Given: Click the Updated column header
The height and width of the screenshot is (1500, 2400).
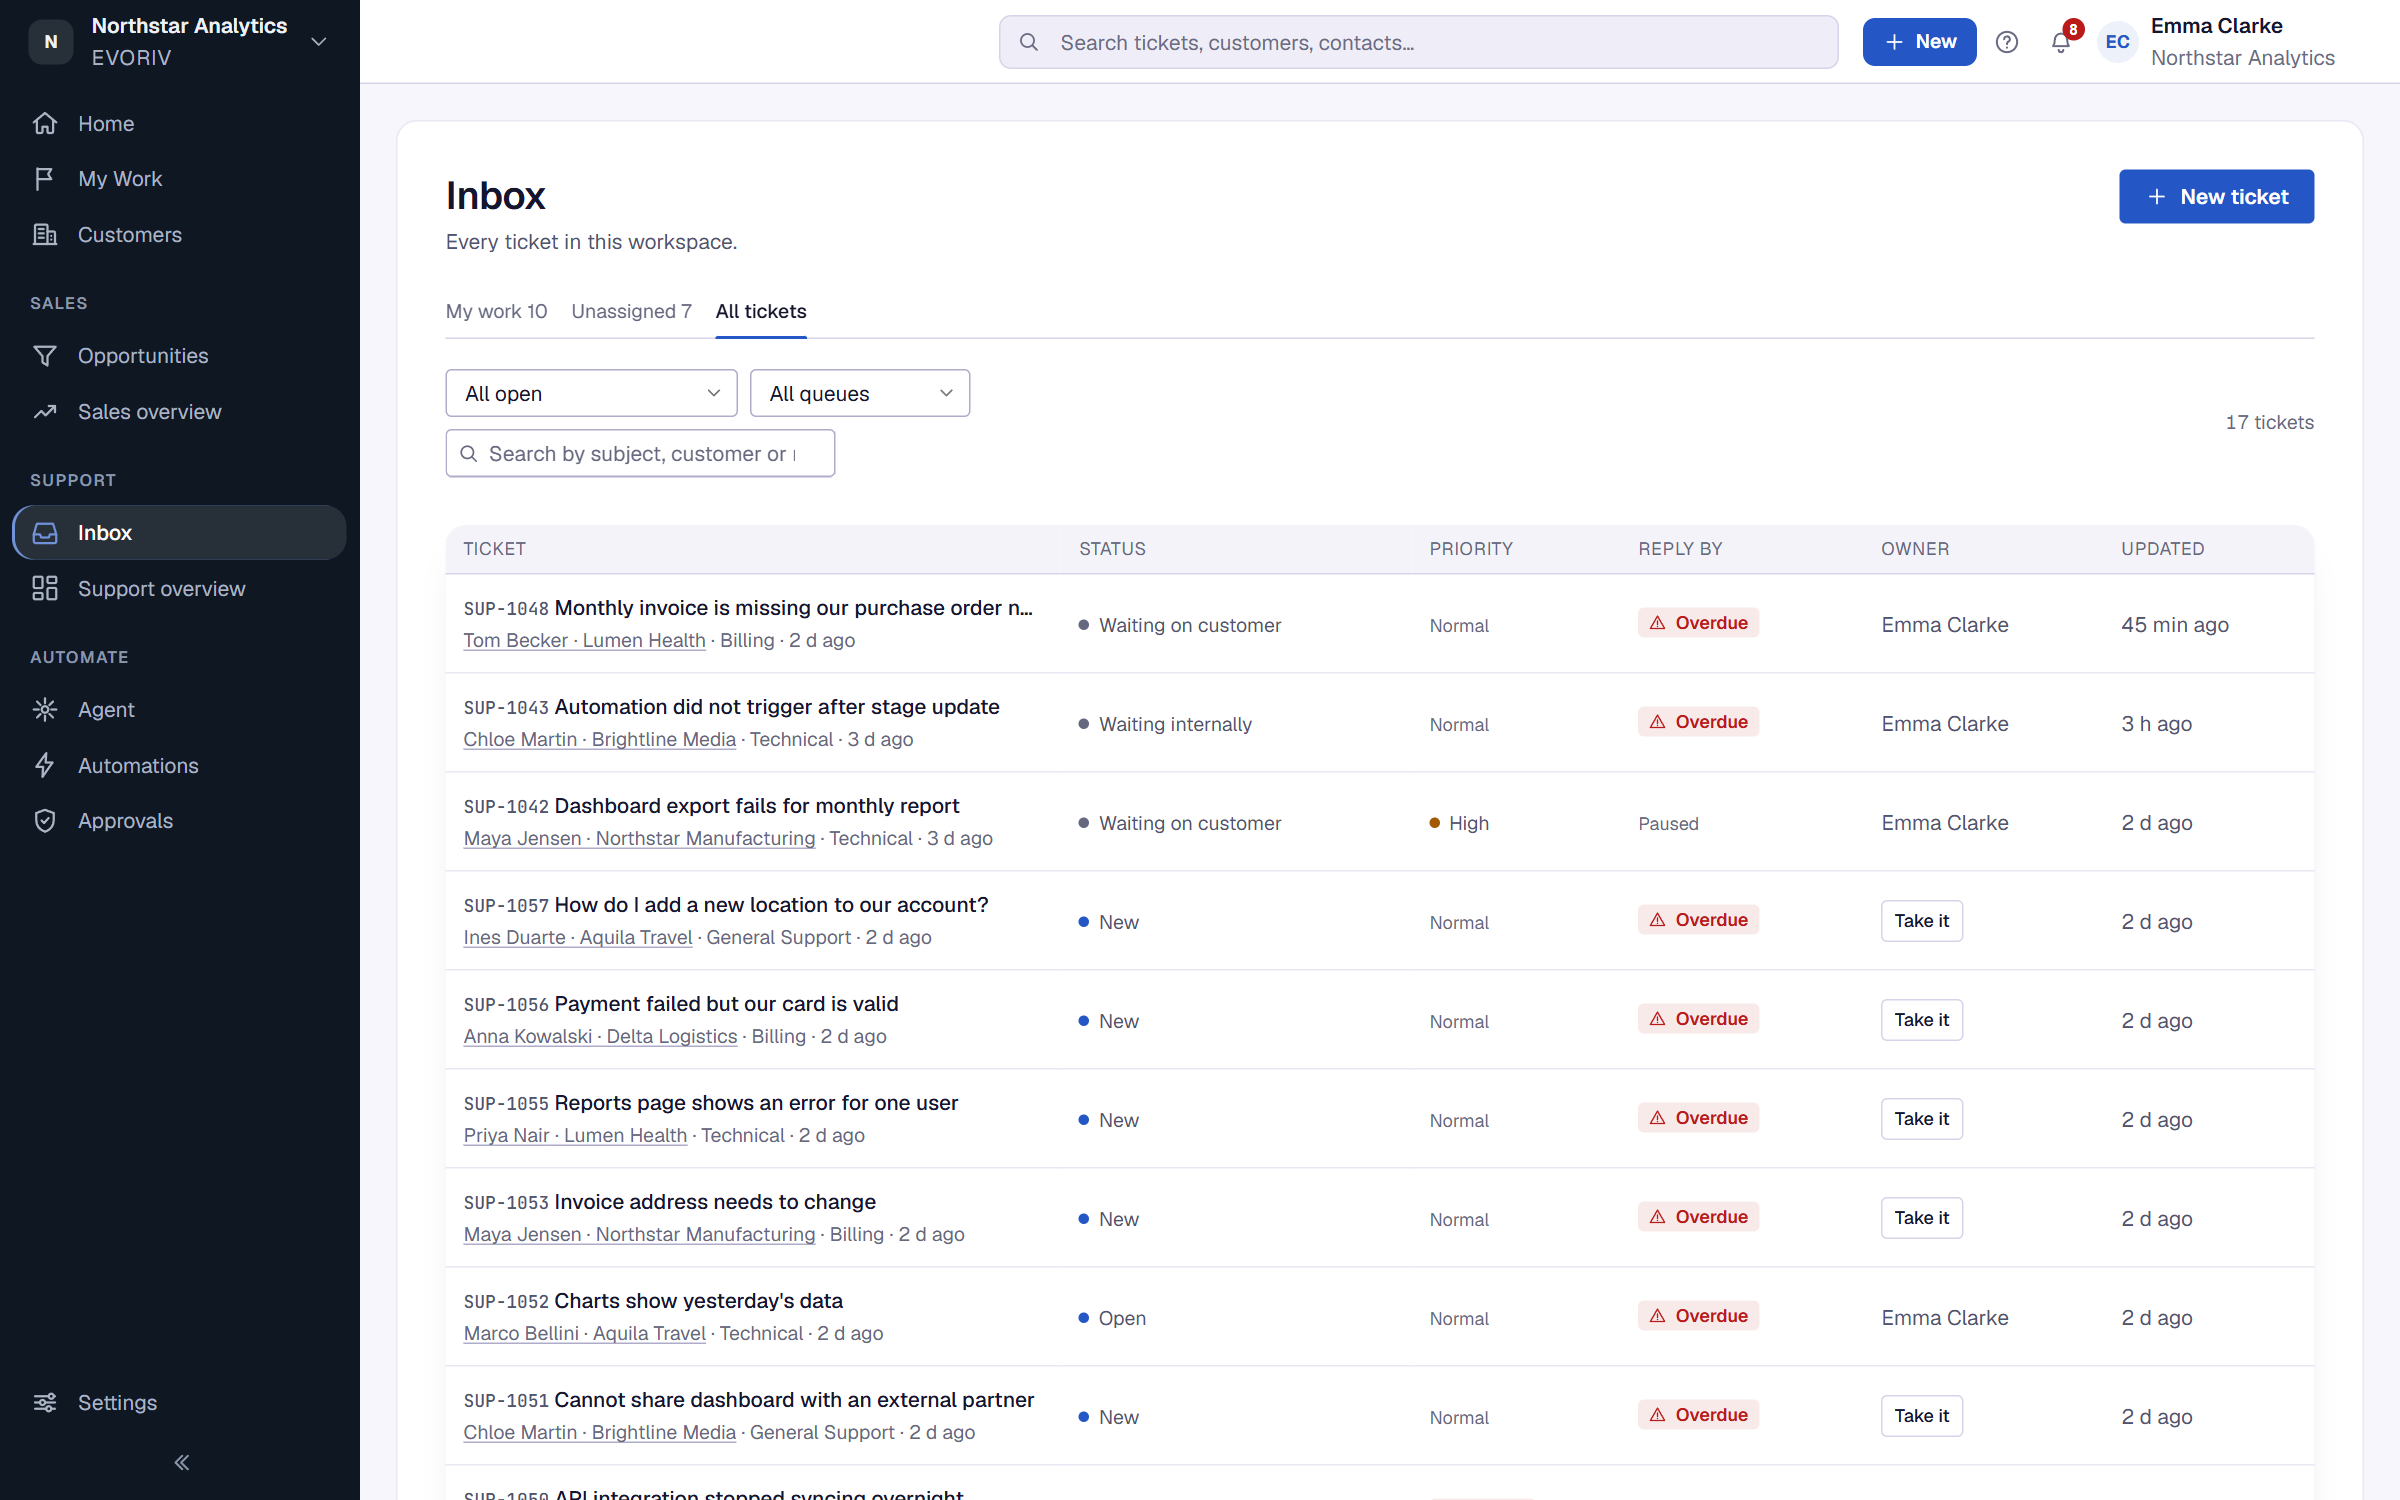Looking at the screenshot, I should 2163,549.
